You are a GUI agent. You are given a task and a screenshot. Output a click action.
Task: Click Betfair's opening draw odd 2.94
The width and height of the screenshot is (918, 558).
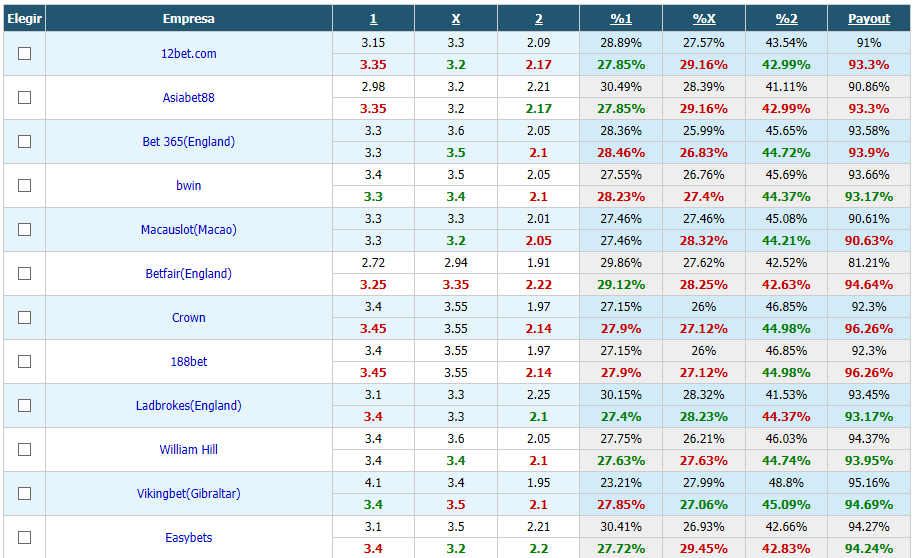[x=456, y=262]
